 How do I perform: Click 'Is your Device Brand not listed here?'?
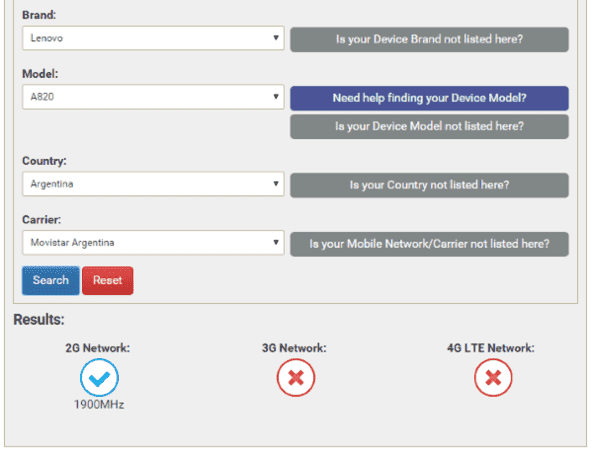(429, 39)
